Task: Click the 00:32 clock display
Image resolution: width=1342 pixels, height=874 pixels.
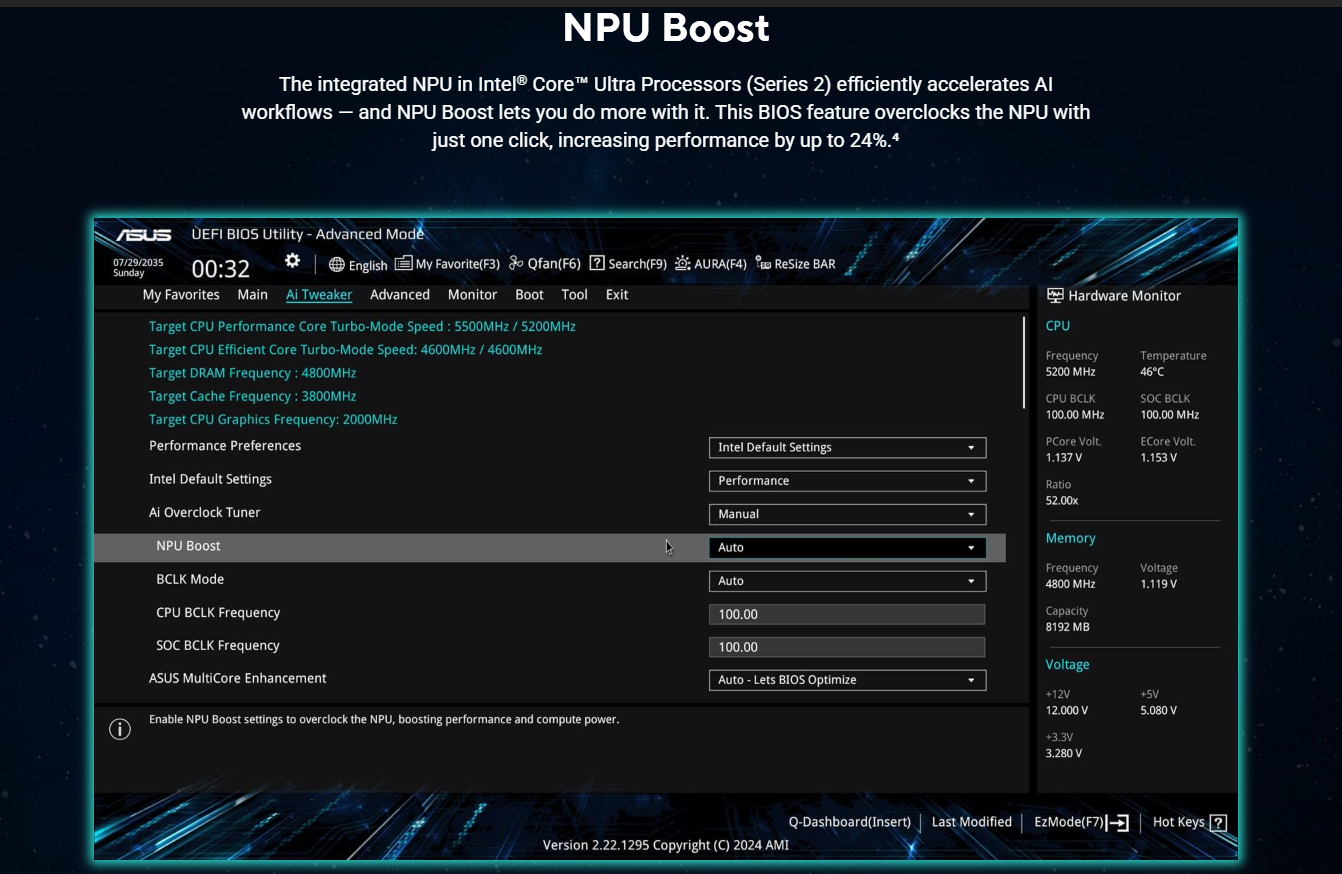Action: [221, 268]
